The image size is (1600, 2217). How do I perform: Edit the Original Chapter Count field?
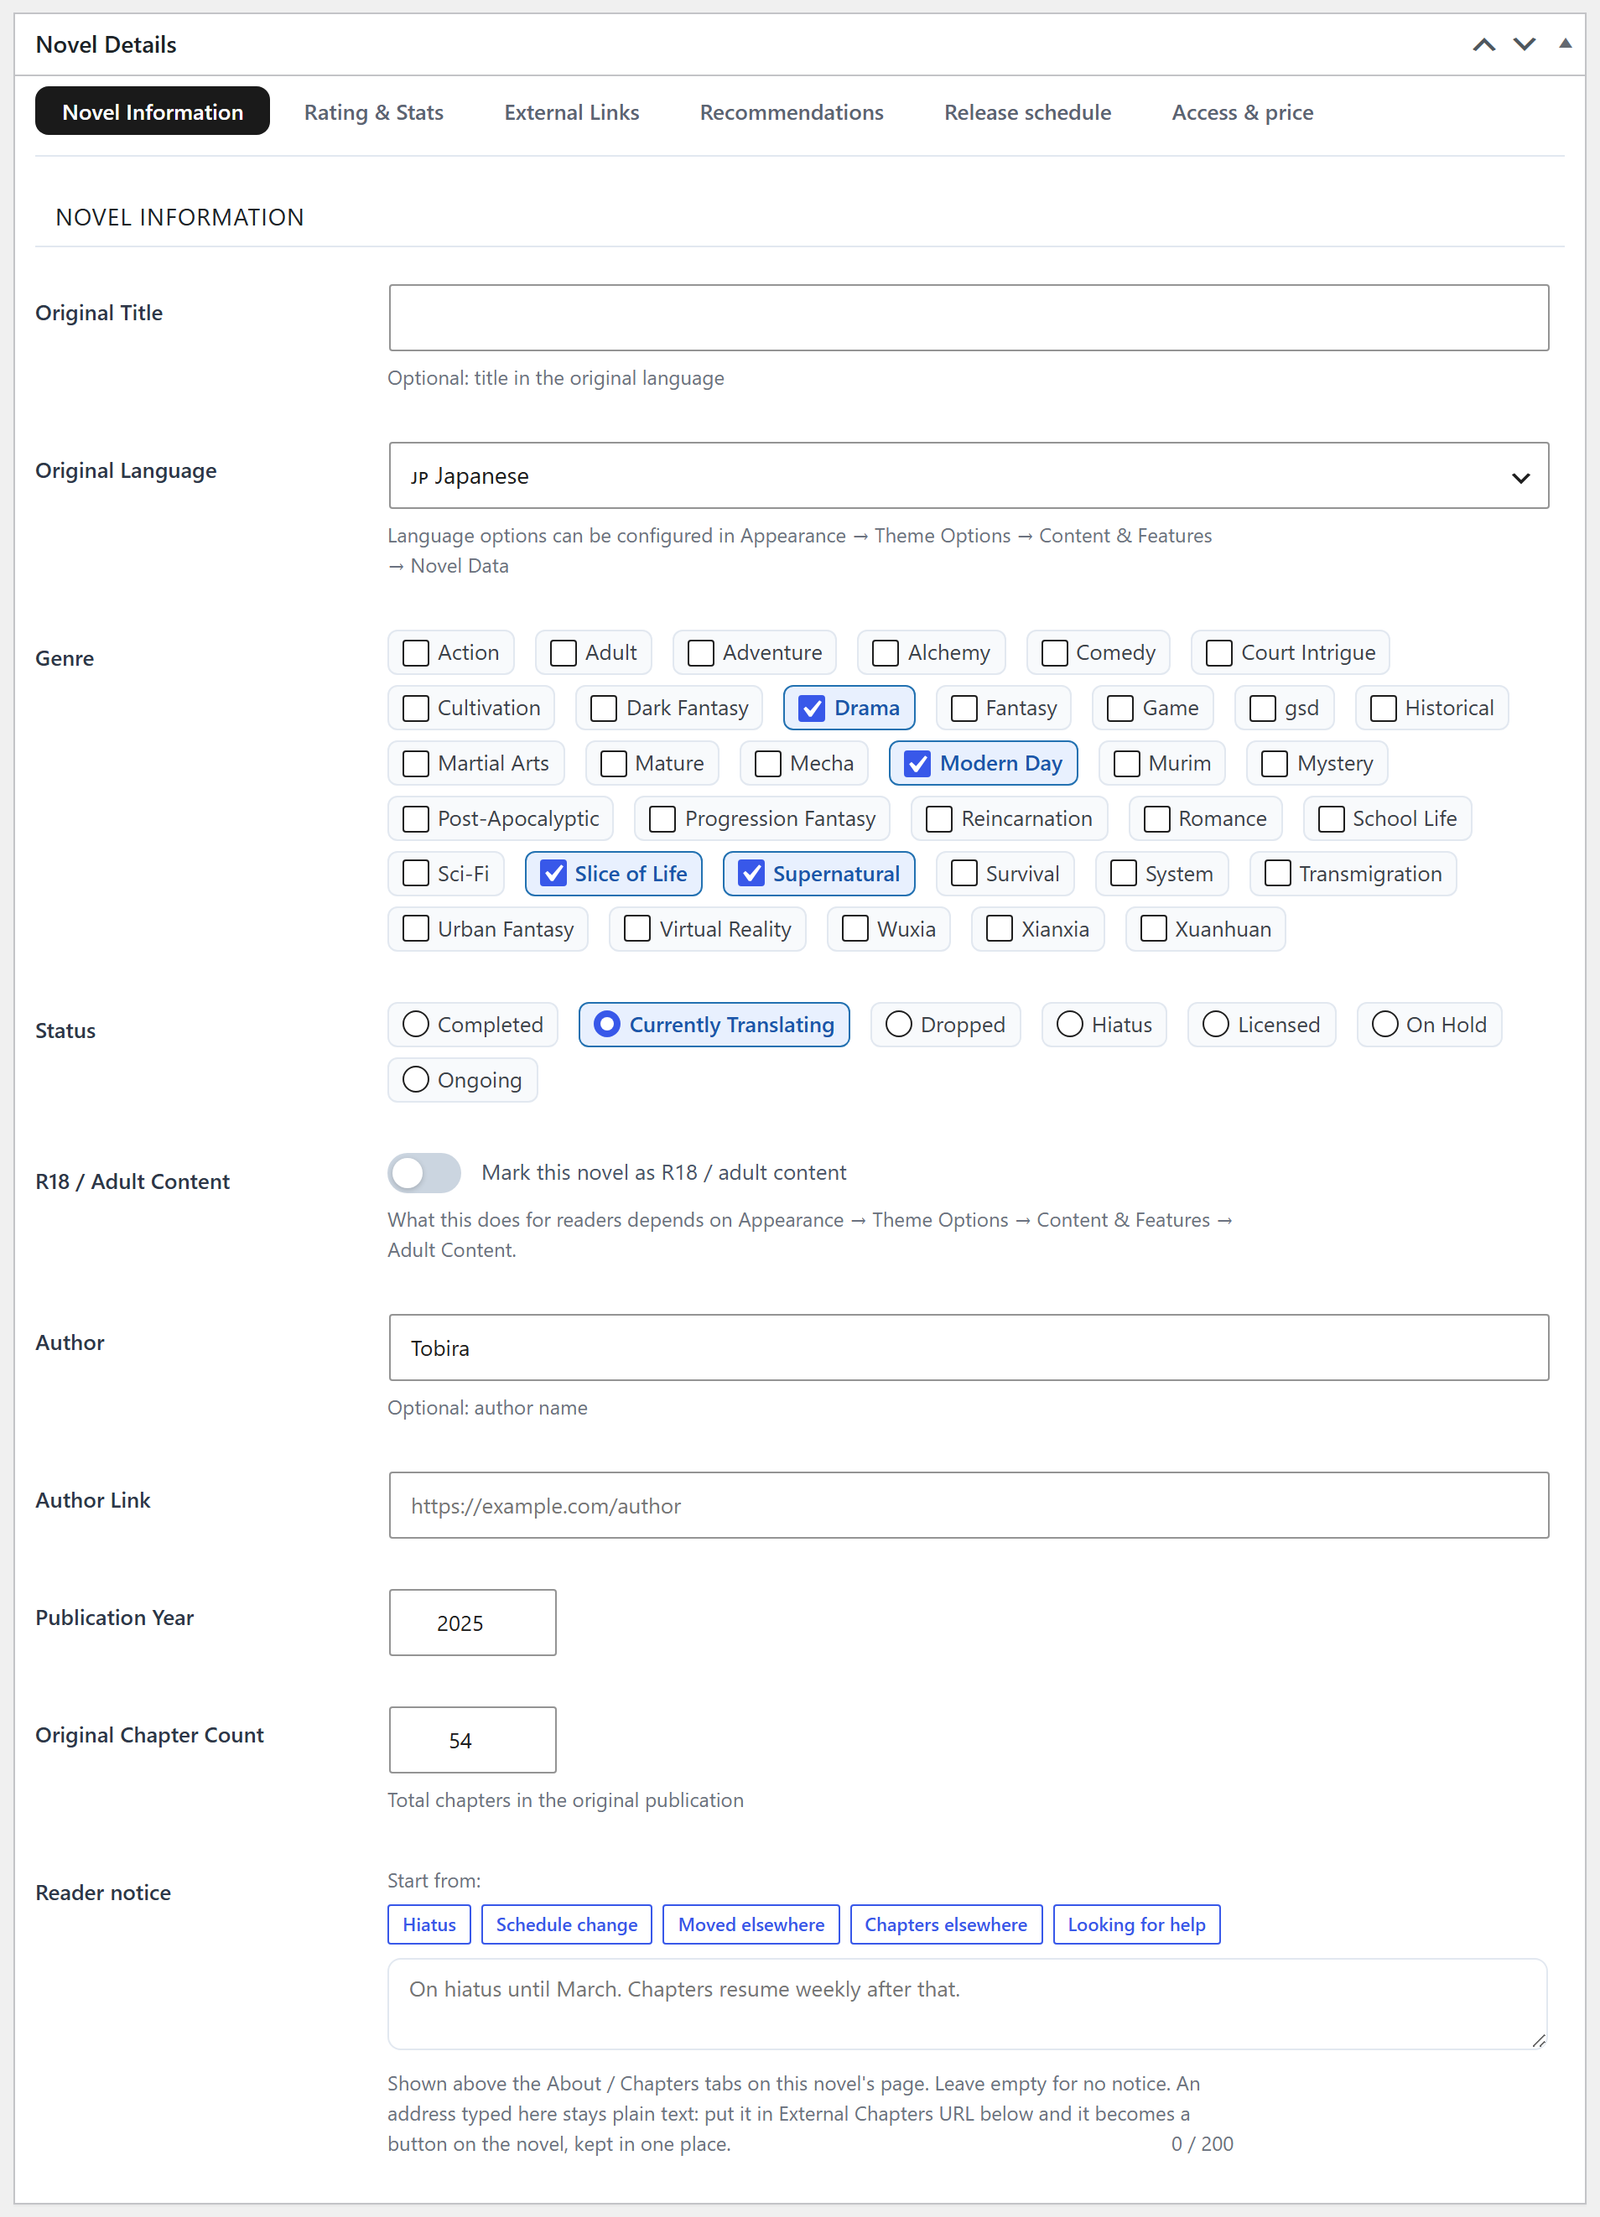[x=472, y=1740]
